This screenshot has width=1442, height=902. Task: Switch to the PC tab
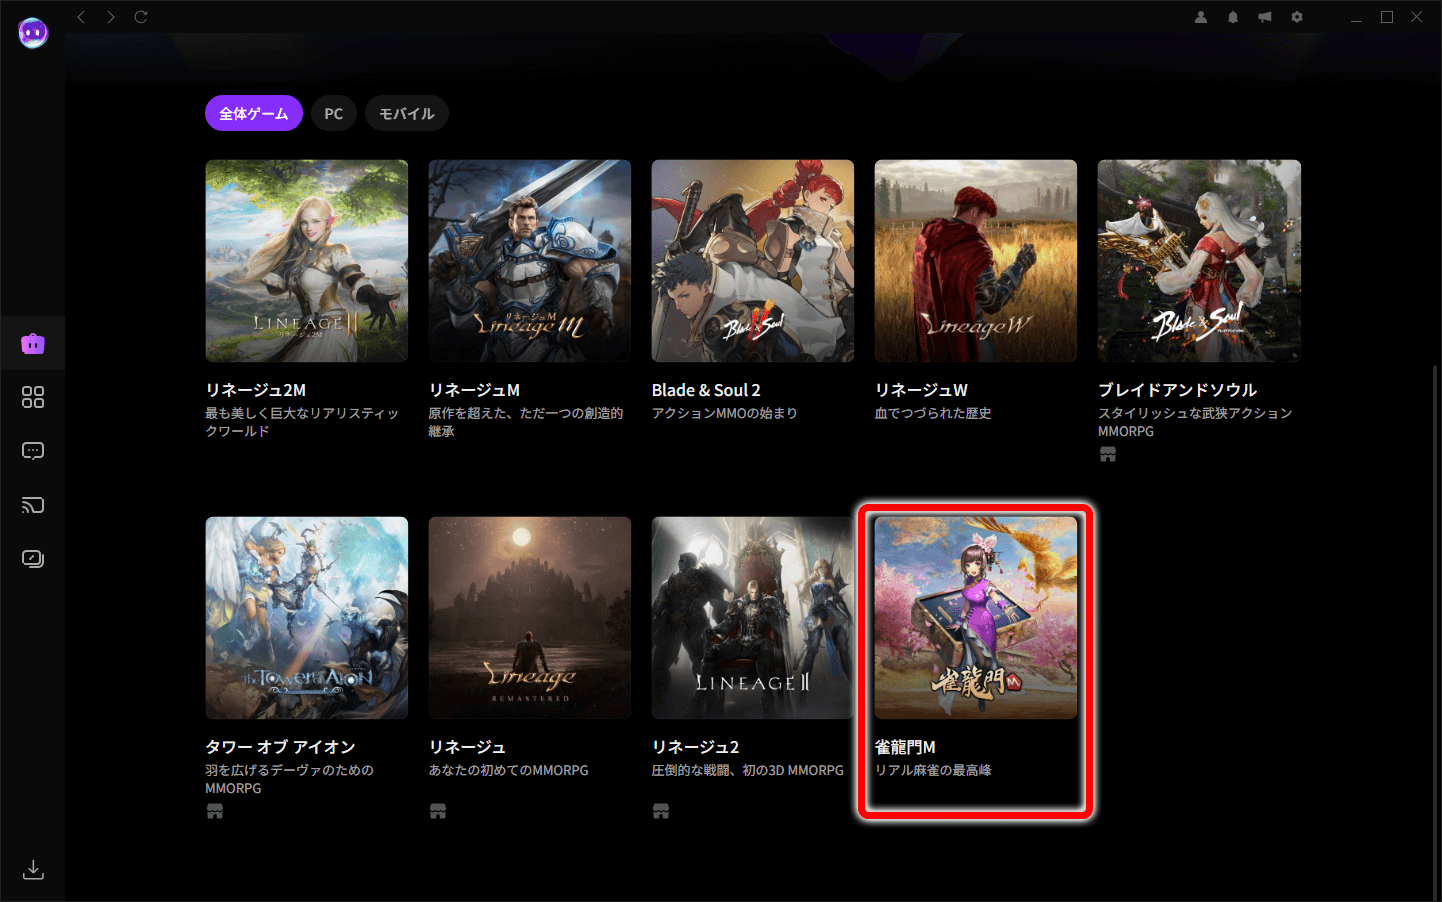[x=334, y=114]
